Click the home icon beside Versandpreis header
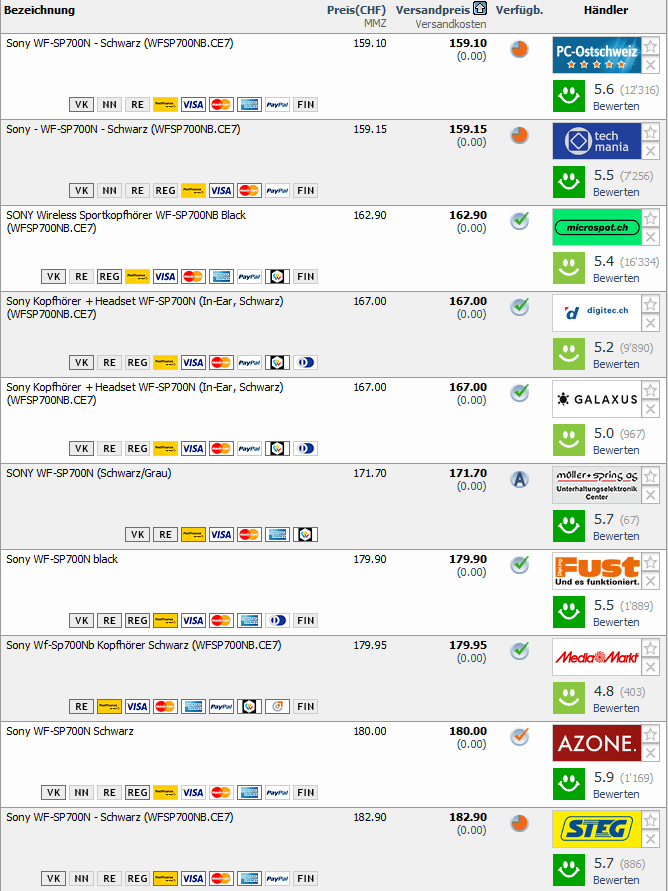 [x=481, y=10]
